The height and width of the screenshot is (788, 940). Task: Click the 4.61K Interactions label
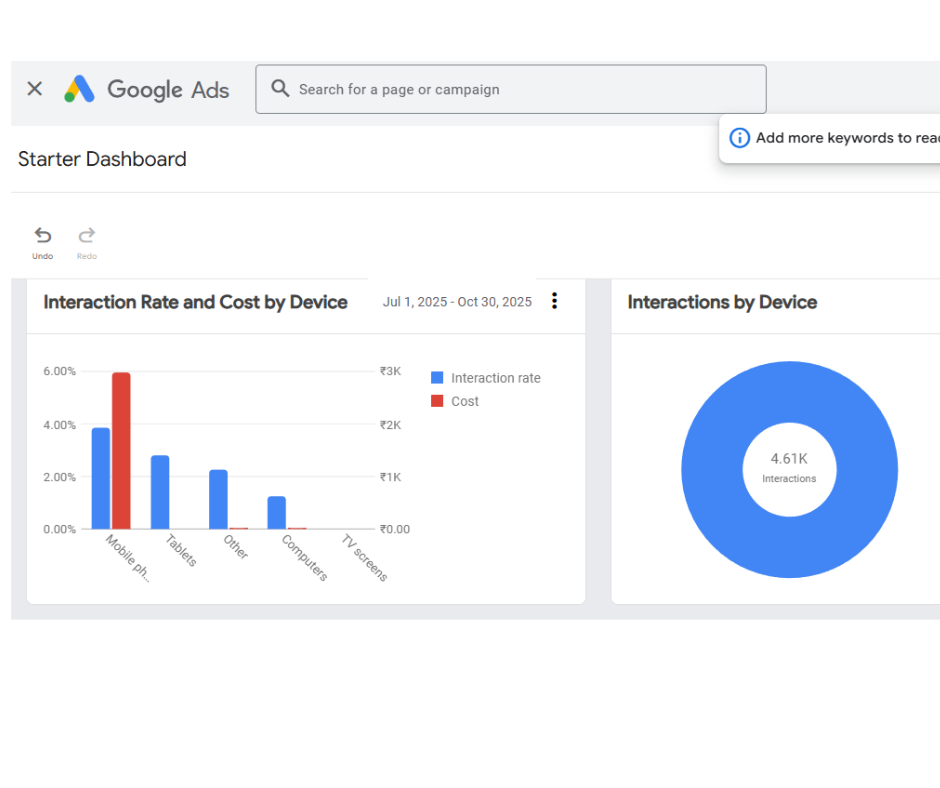pyautogui.click(x=789, y=466)
